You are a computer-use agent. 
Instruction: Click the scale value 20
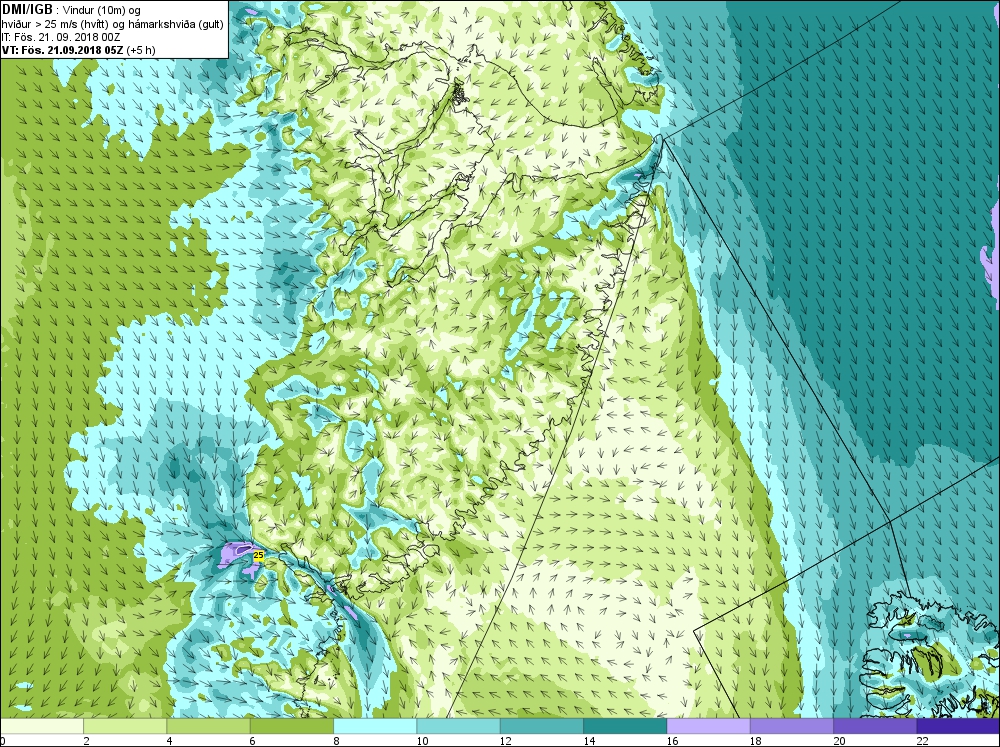point(839,741)
